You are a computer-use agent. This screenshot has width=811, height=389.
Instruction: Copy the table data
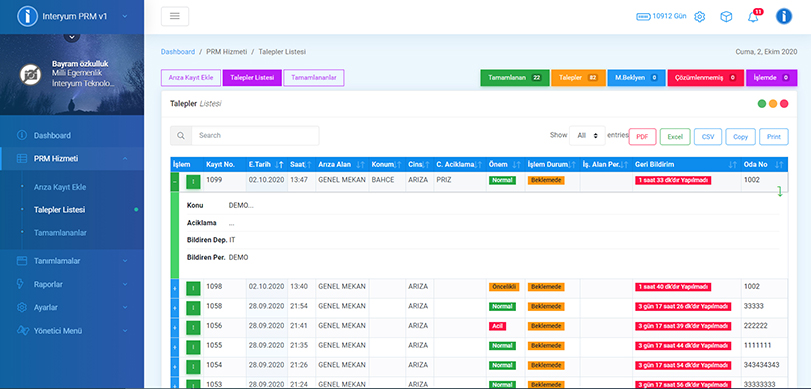pyautogui.click(x=741, y=137)
